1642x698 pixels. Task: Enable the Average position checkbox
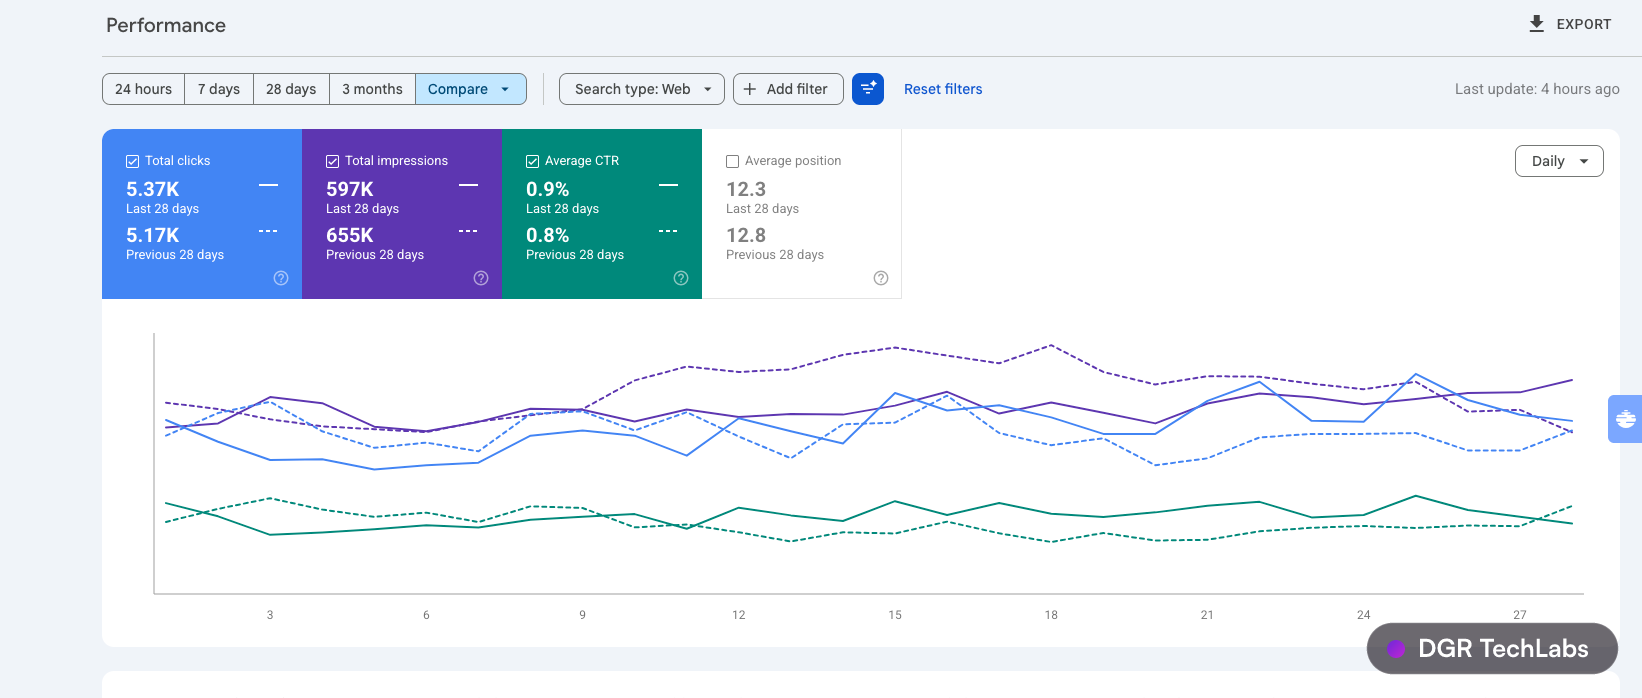732,161
